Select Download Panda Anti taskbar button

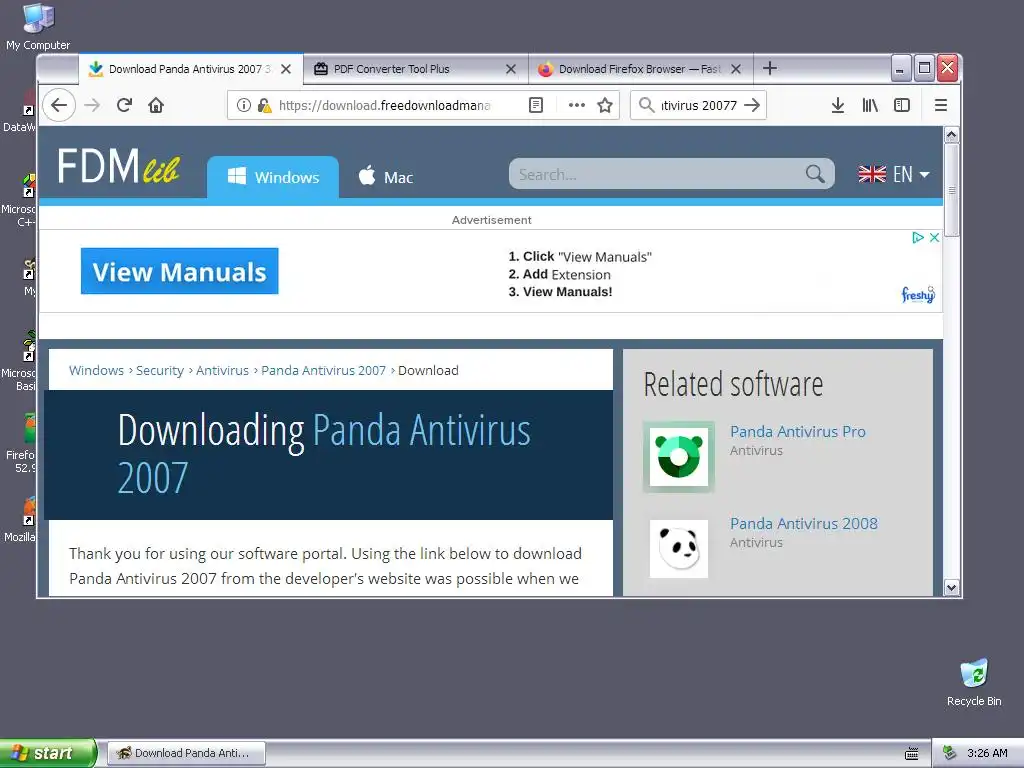pyautogui.click(x=186, y=753)
